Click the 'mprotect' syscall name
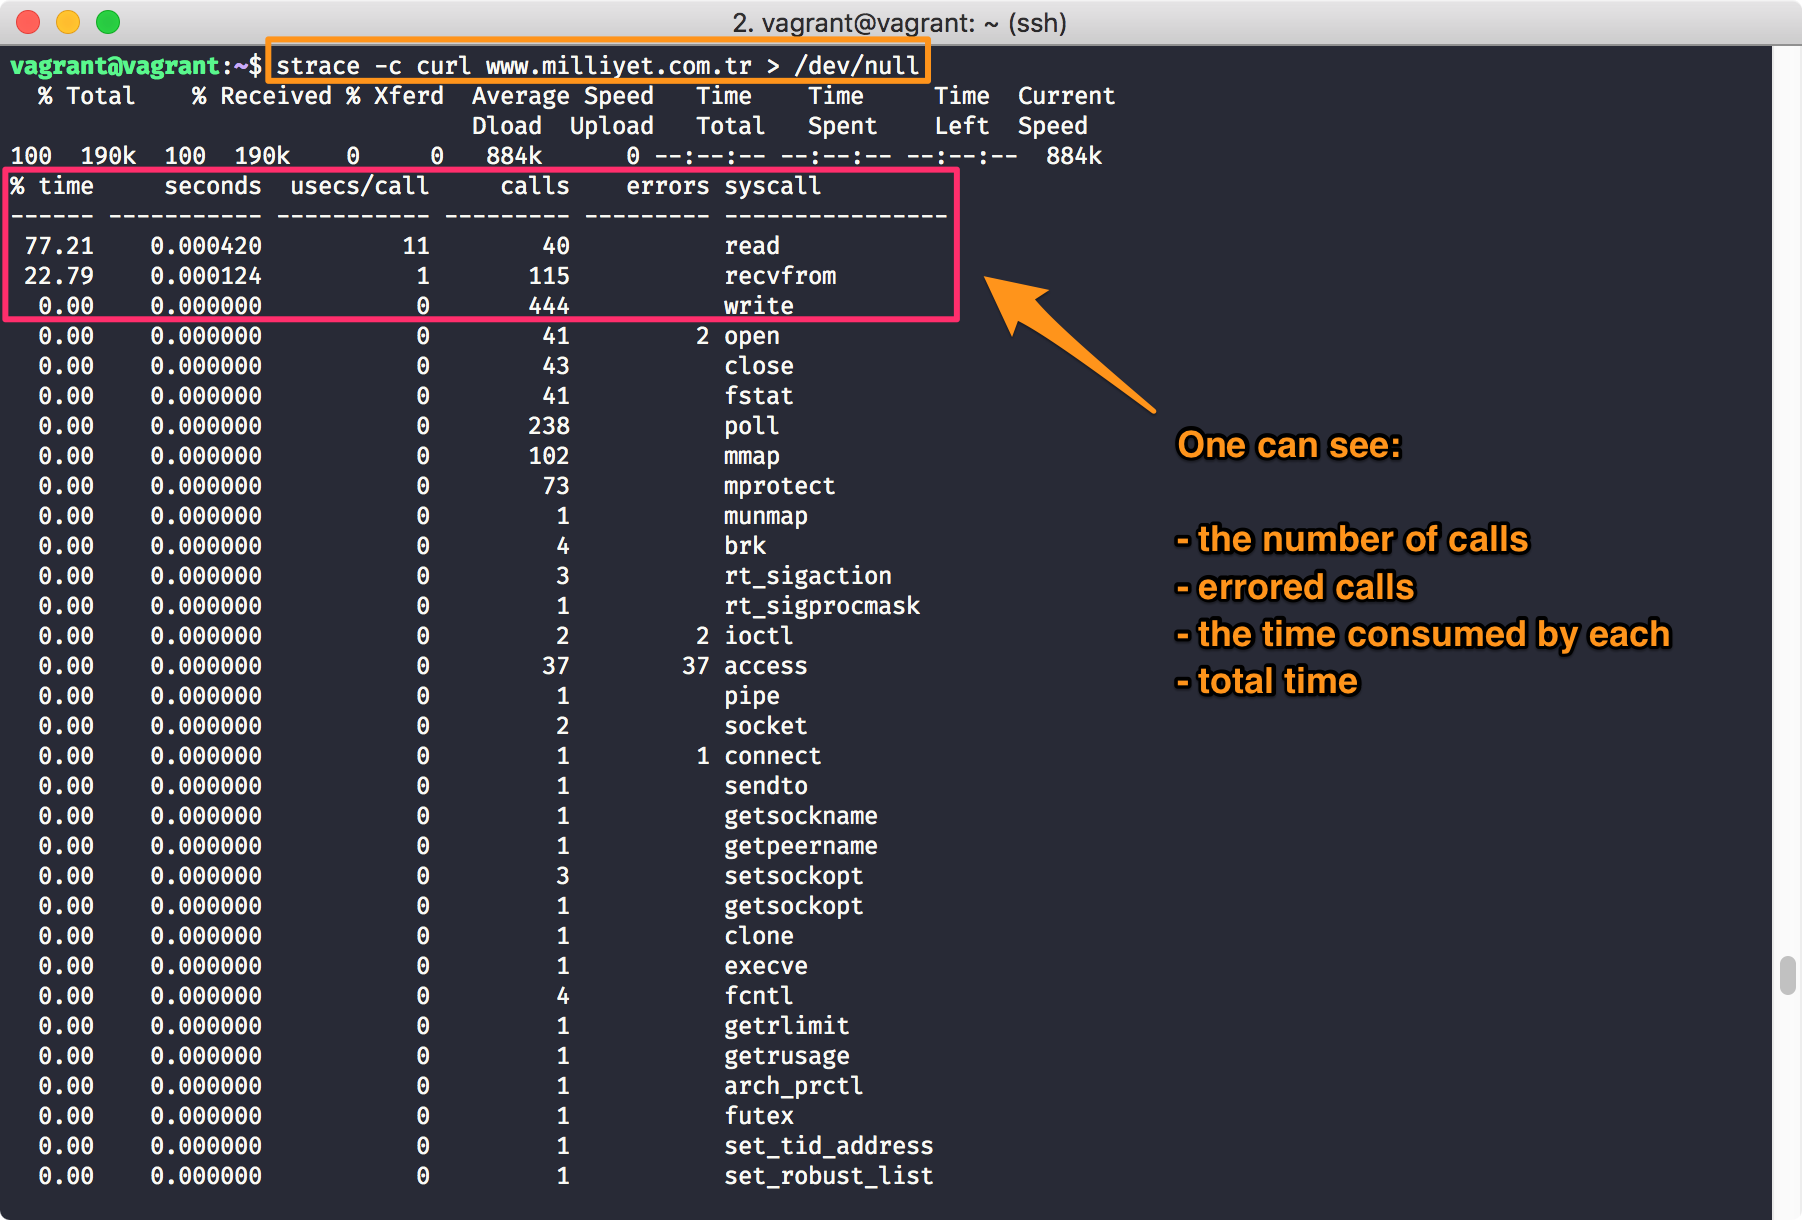Screen dimensions: 1802x1220 tap(780, 486)
